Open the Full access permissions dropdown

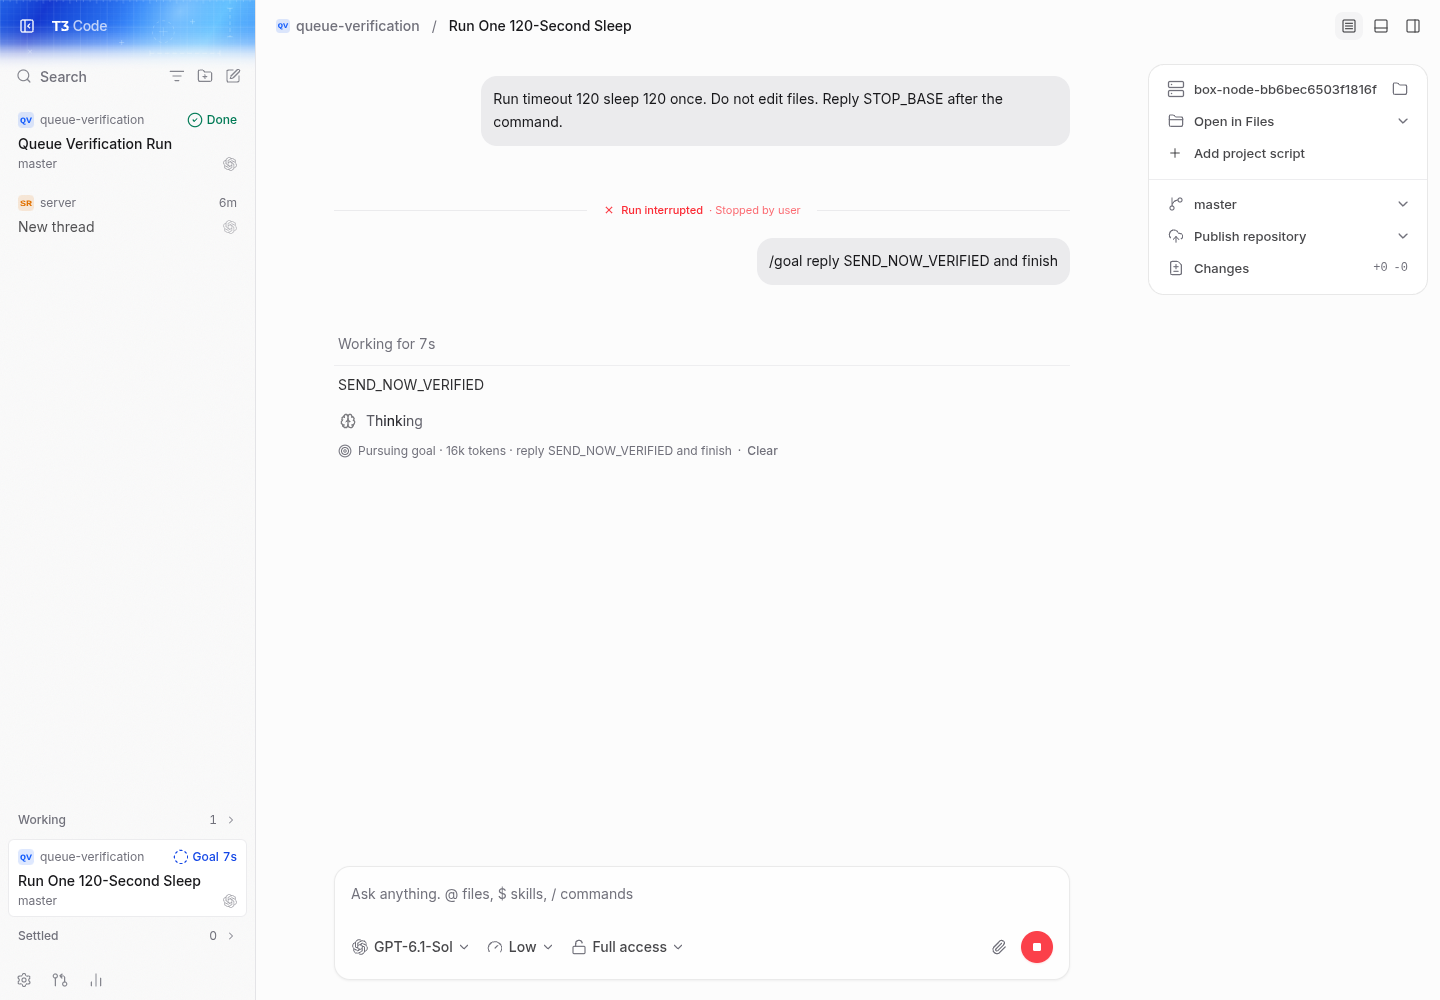(628, 947)
